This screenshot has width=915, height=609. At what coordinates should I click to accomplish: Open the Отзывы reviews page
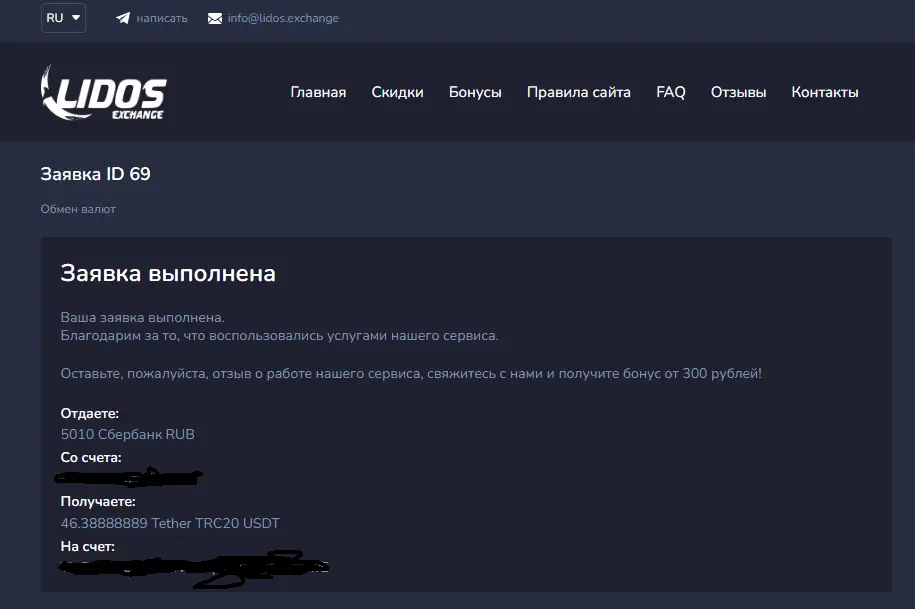(x=738, y=92)
